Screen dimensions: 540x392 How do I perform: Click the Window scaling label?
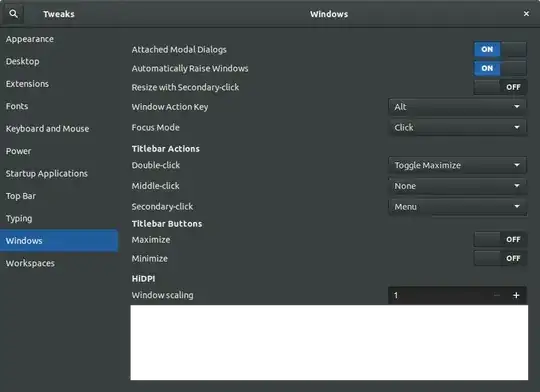tap(163, 295)
